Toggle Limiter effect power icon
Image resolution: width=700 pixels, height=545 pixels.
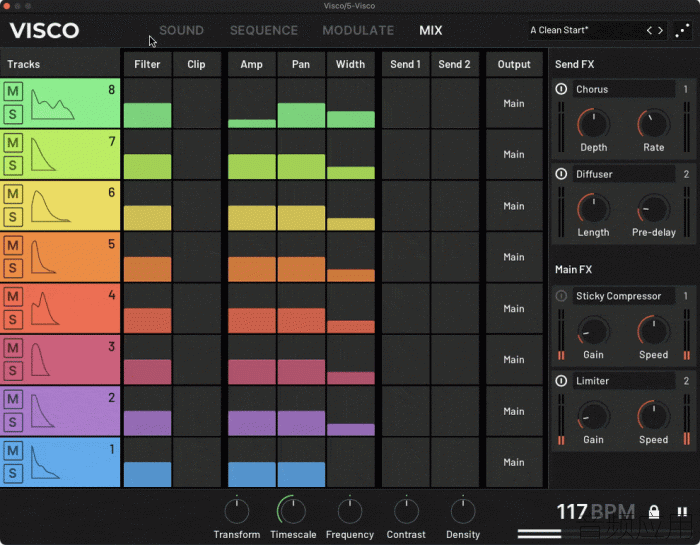click(x=561, y=380)
